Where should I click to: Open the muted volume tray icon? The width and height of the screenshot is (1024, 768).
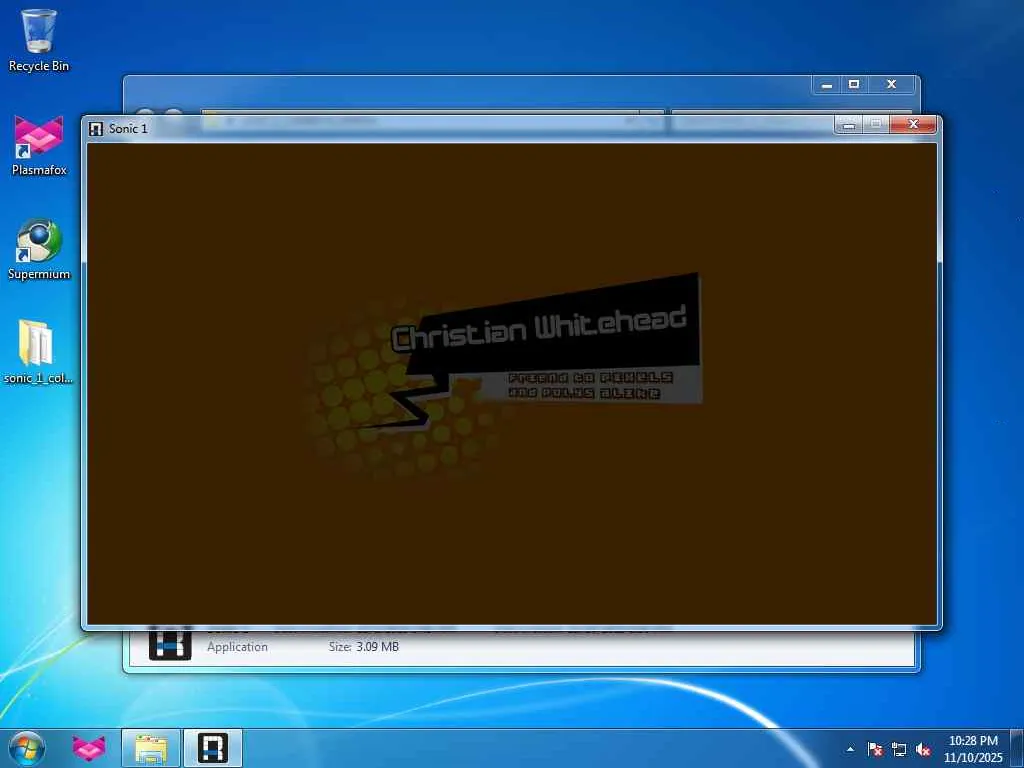[923, 749]
